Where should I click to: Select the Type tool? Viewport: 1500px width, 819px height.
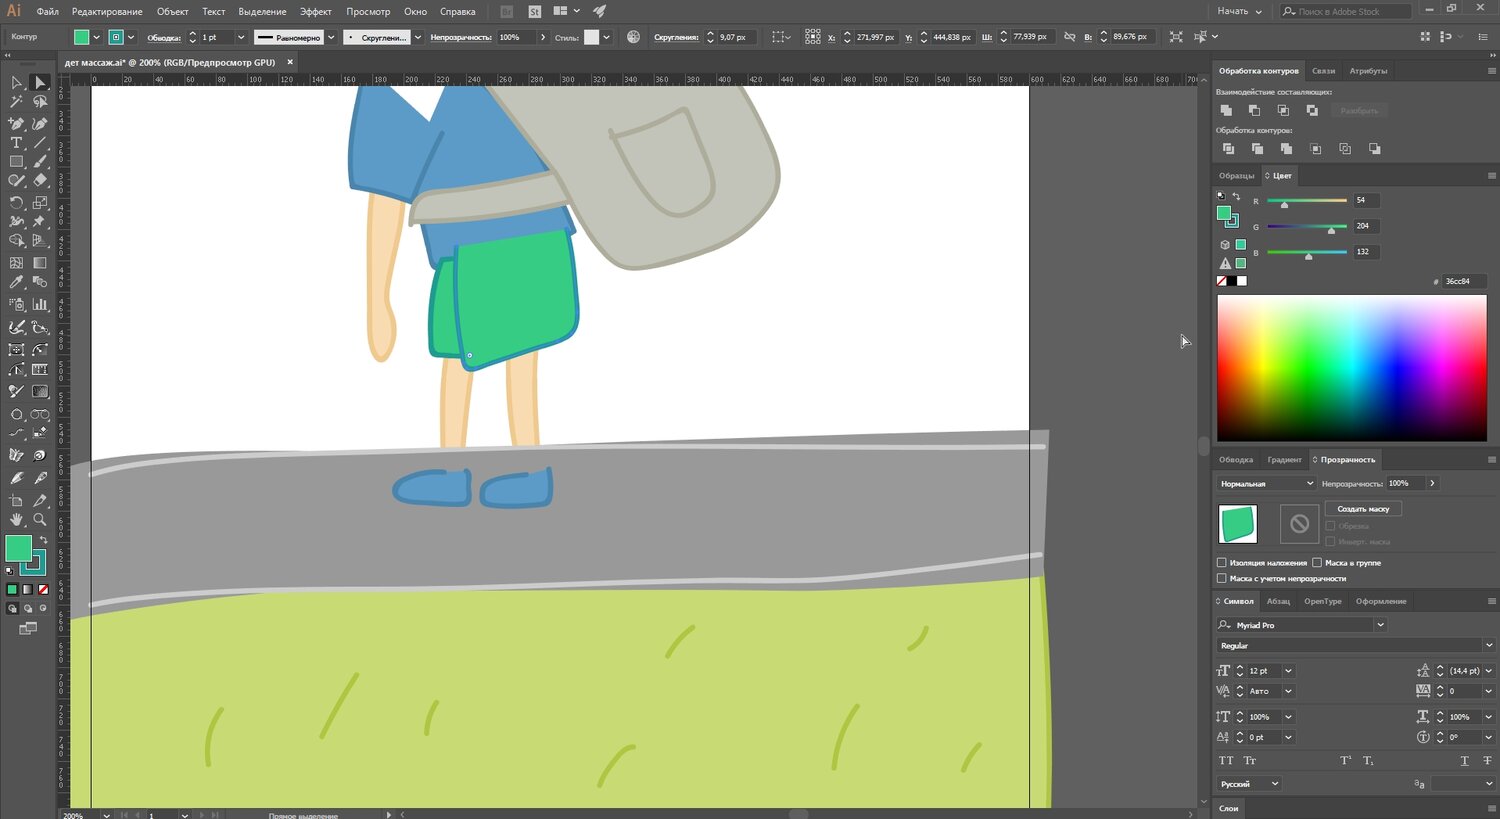coord(16,143)
